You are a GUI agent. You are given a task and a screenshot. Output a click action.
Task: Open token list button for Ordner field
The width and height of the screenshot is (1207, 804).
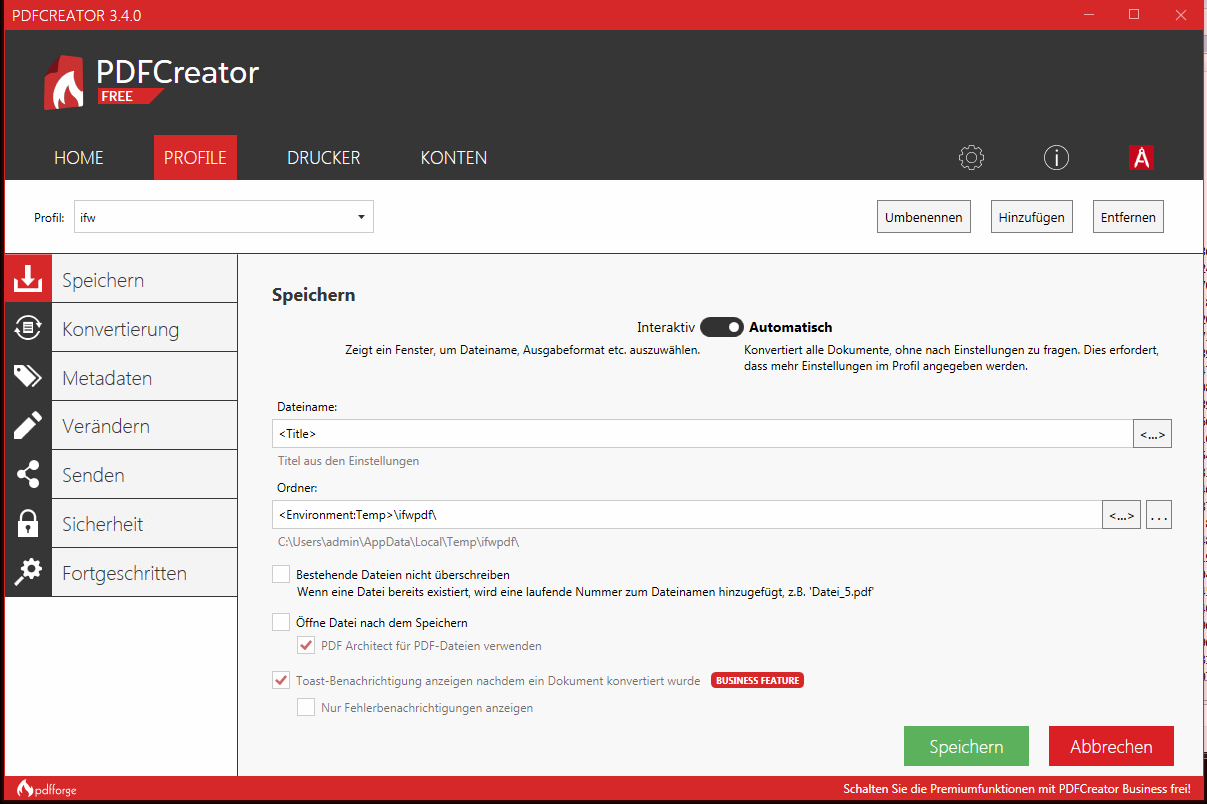click(x=1121, y=515)
